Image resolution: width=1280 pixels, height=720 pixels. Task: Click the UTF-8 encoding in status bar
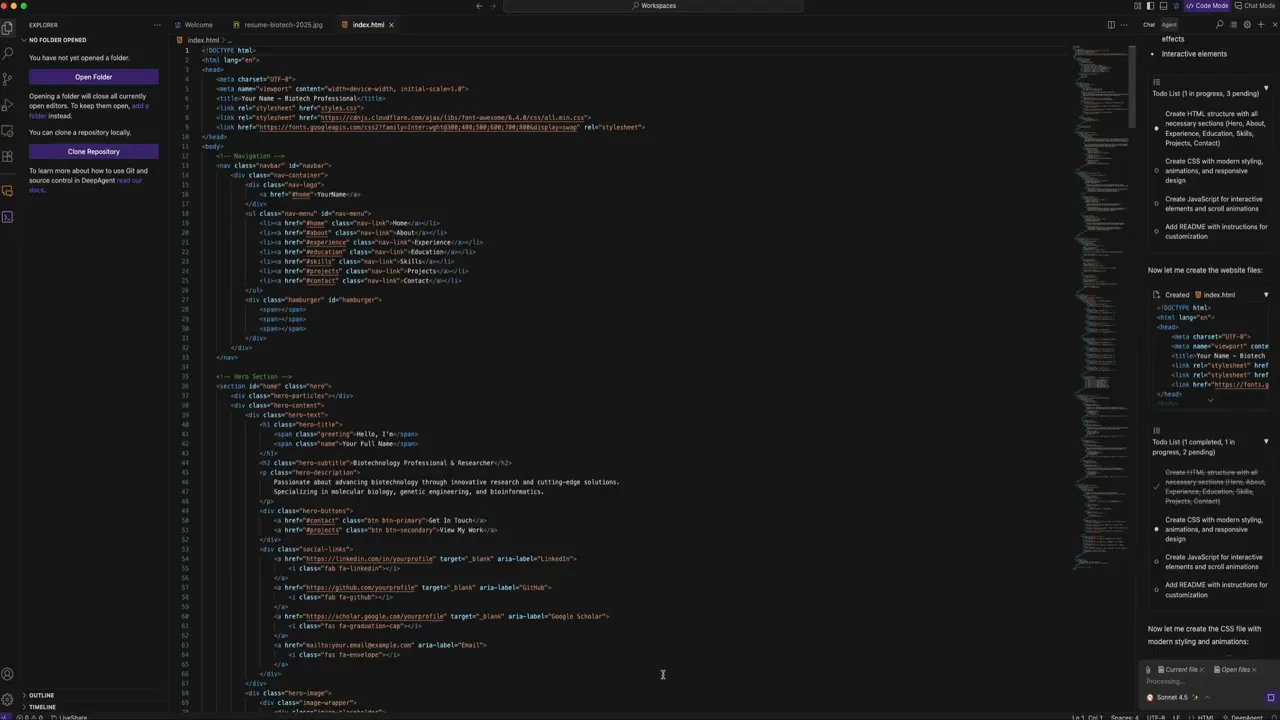click(1155, 717)
